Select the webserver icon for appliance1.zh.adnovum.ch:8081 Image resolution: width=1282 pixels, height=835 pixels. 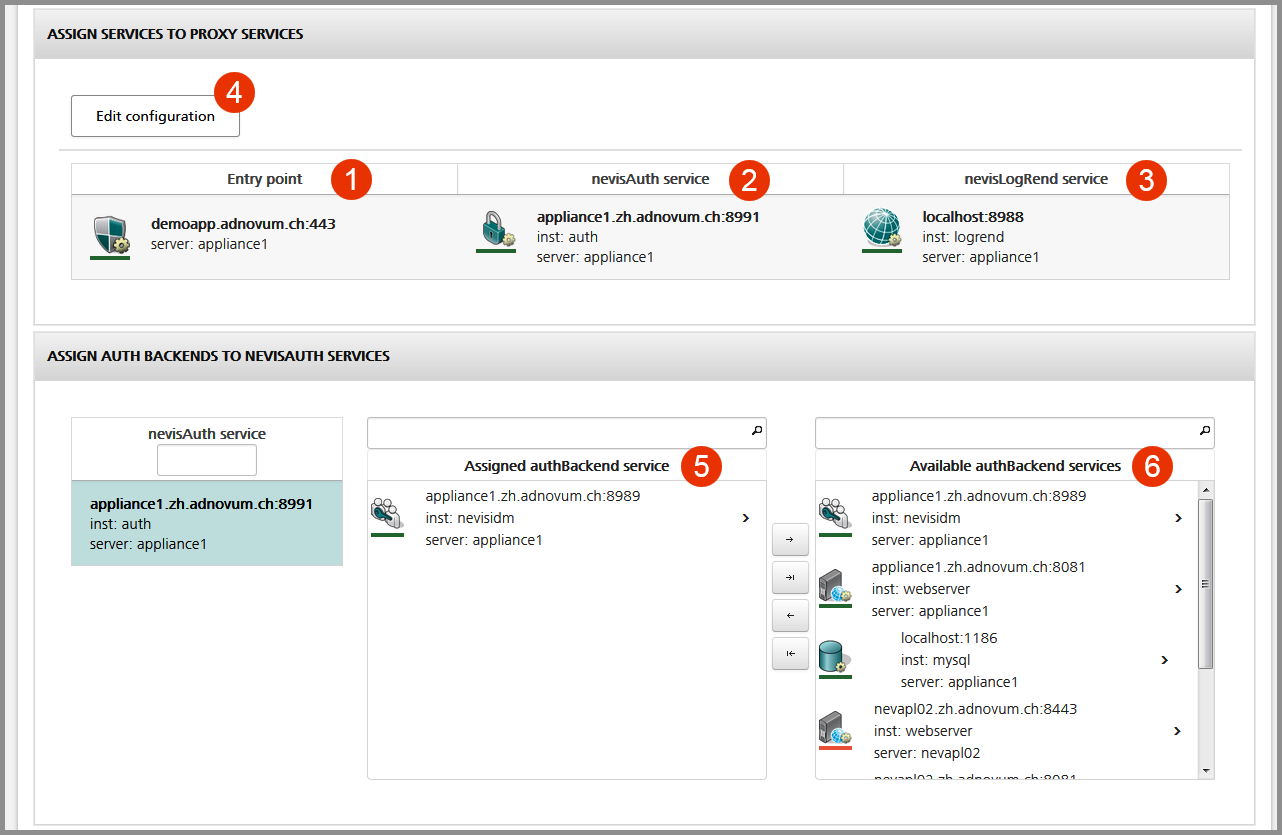[x=835, y=586]
